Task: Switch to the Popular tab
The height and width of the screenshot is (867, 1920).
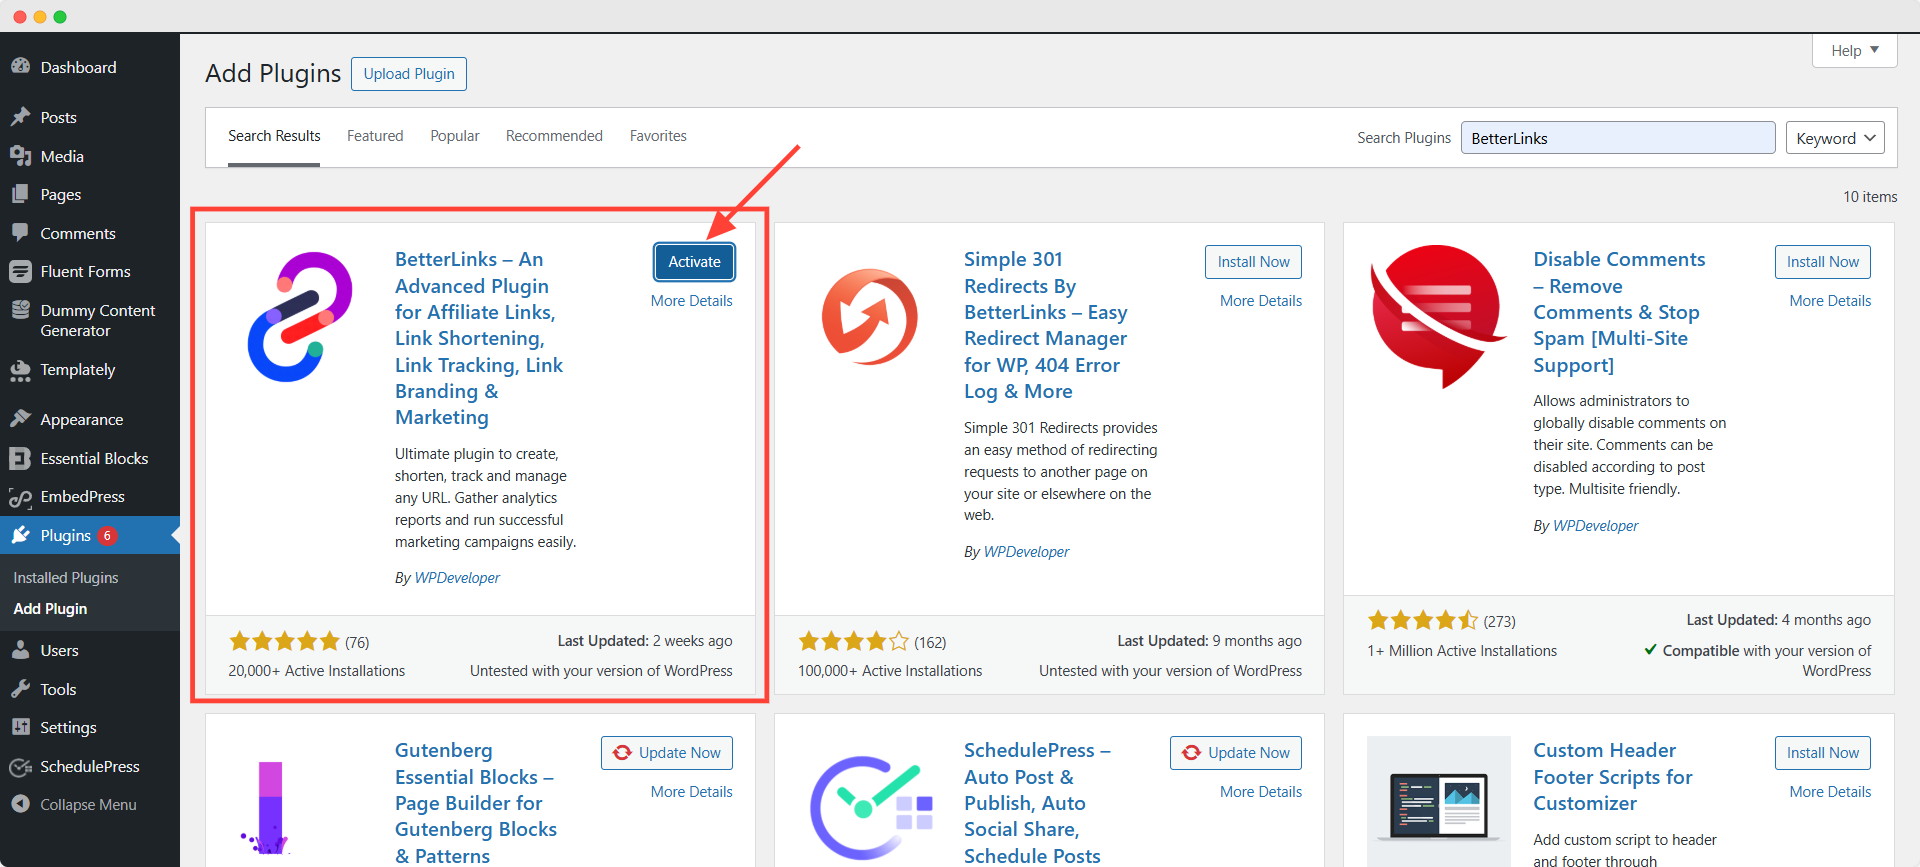Action: coord(455,136)
